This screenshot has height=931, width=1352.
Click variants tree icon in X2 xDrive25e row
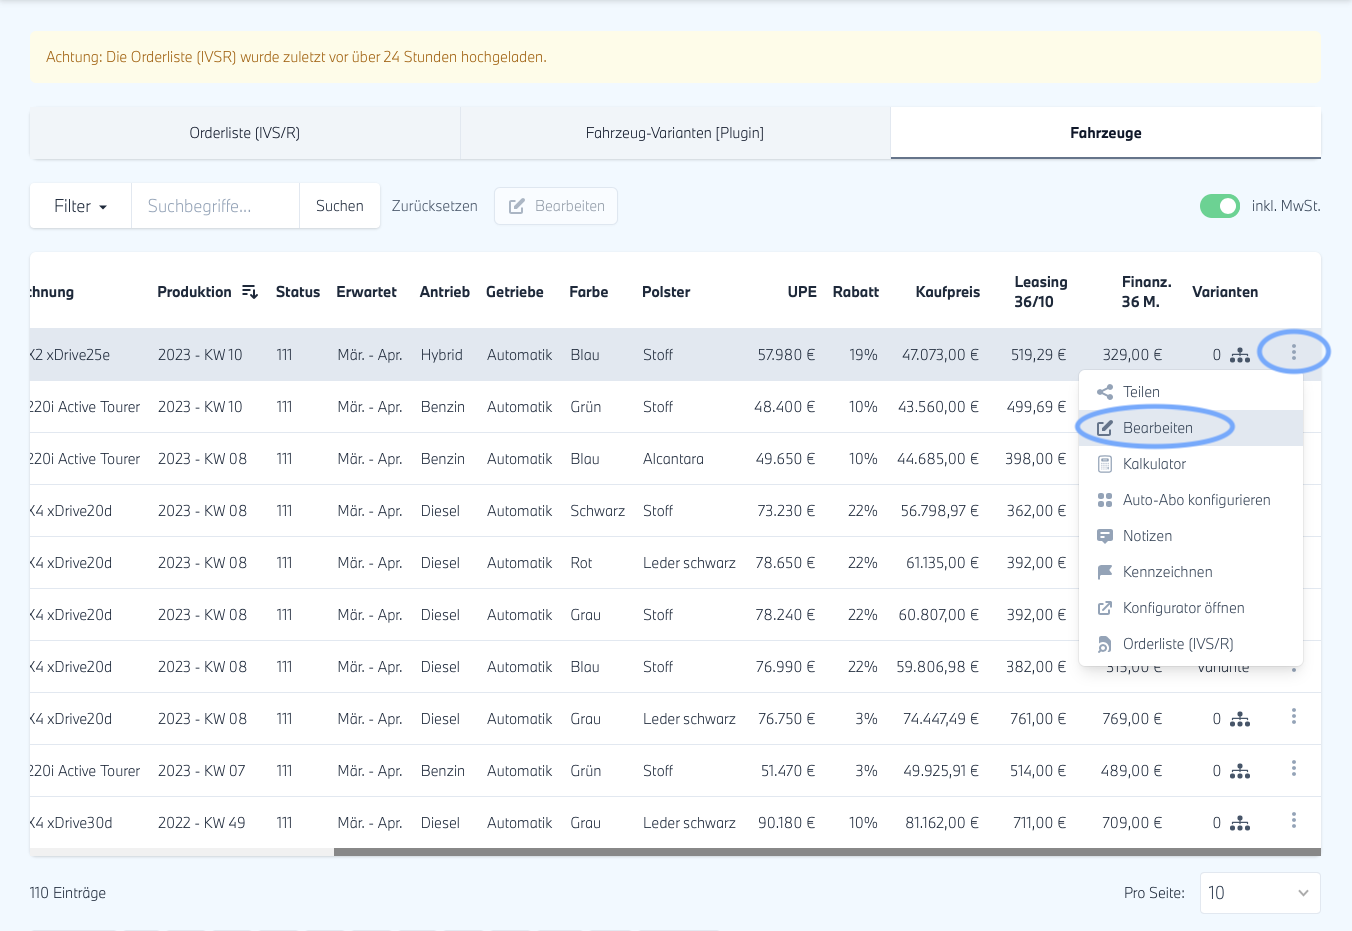[1240, 355]
